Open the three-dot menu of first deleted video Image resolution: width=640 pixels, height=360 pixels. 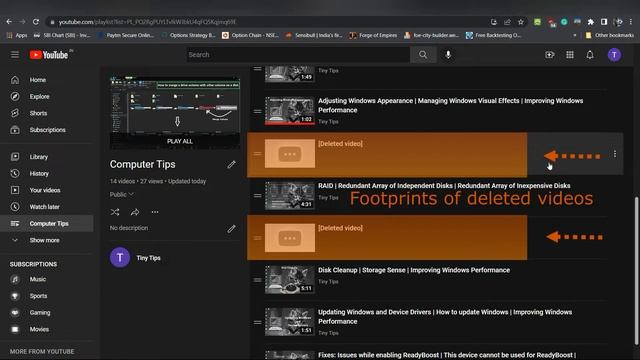click(x=615, y=154)
